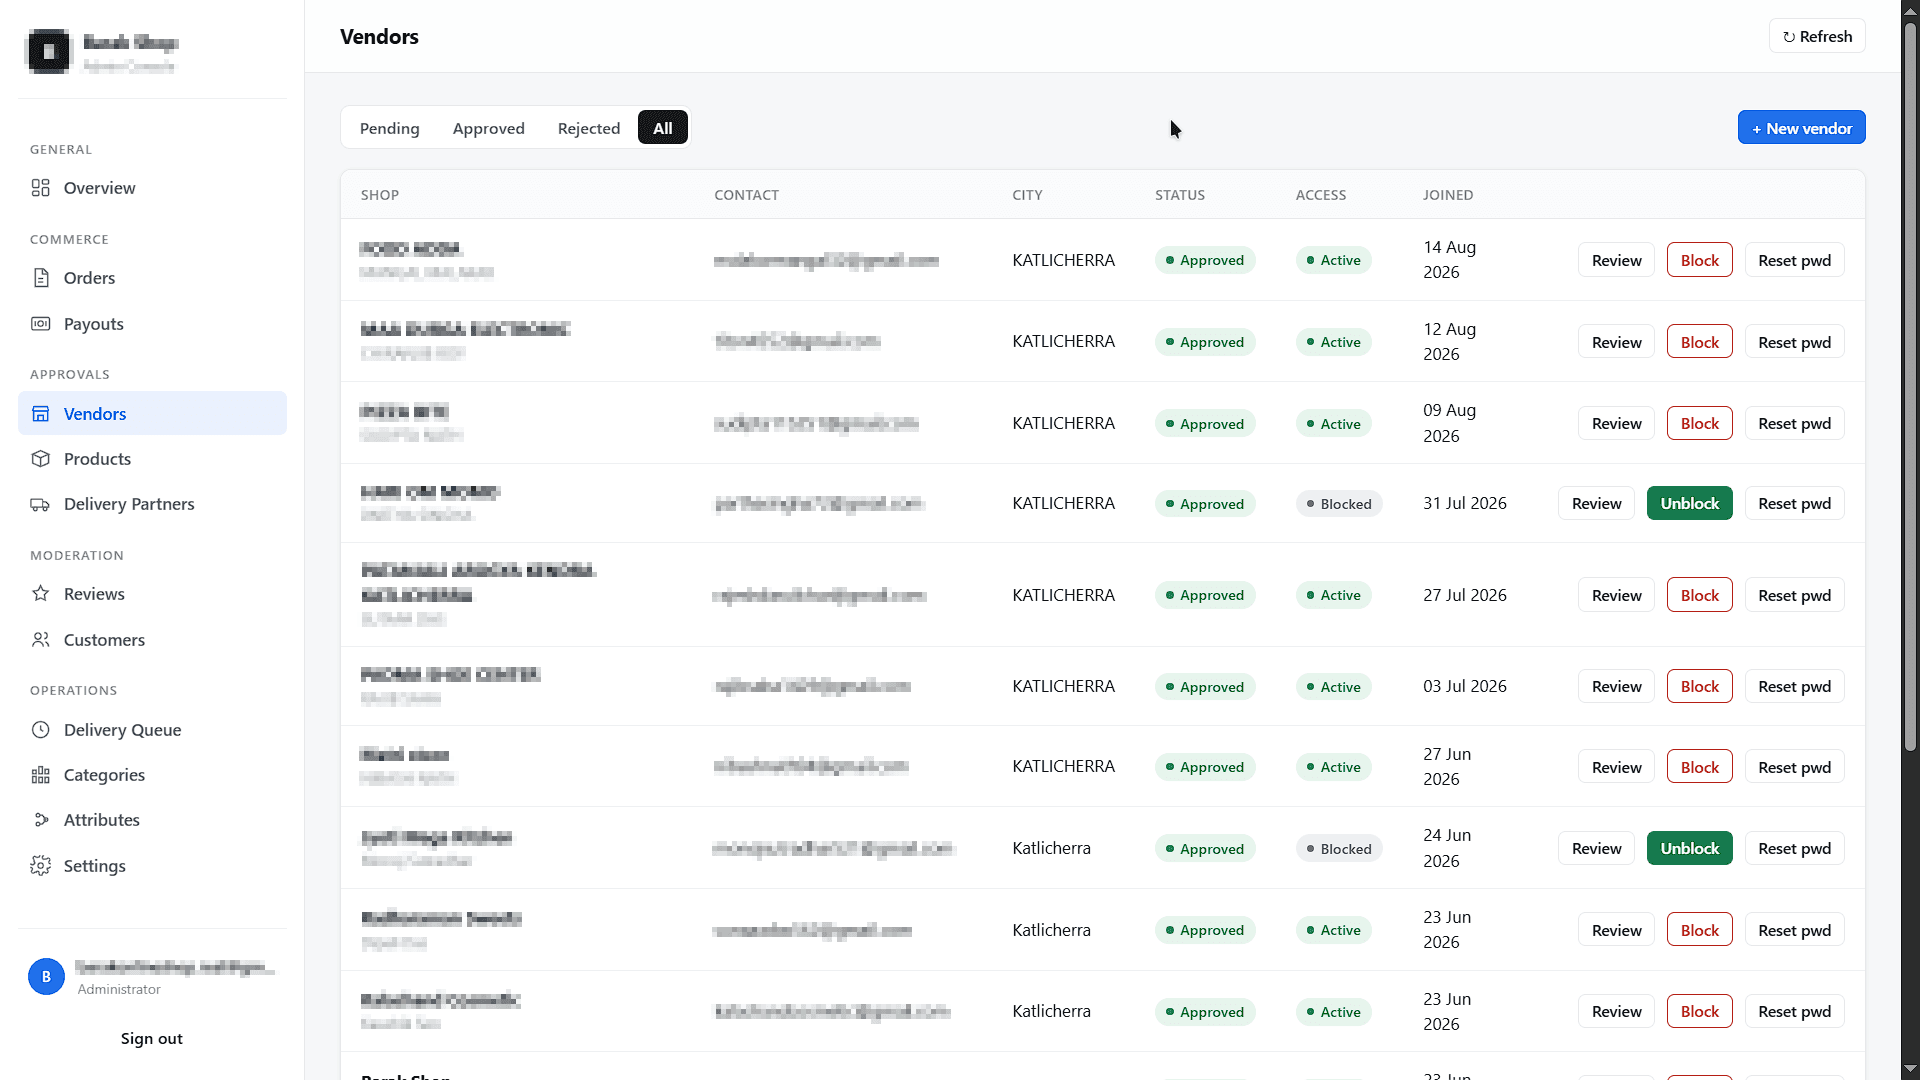Click the Customers people icon
Viewport: 1920px width, 1080px height.
point(41,640)
